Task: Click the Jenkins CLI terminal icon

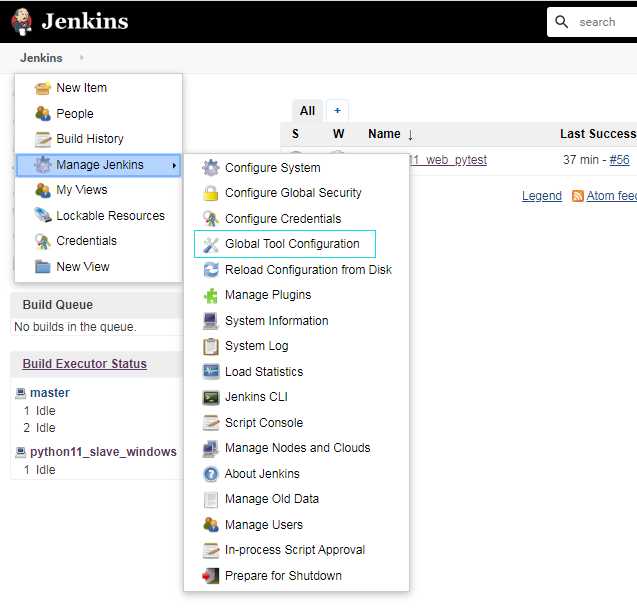Action: coord(211,397)
